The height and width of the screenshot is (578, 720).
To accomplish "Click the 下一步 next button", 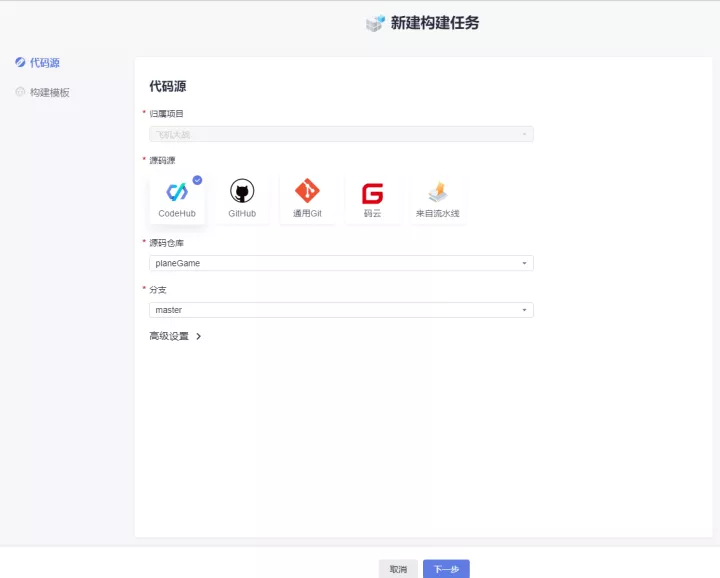I will (446, 569).
